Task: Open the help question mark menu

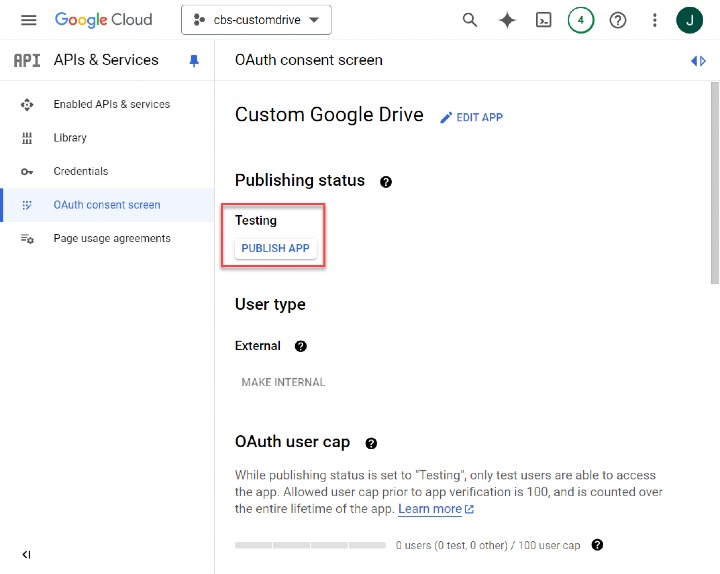Action: tap(618, 20)
